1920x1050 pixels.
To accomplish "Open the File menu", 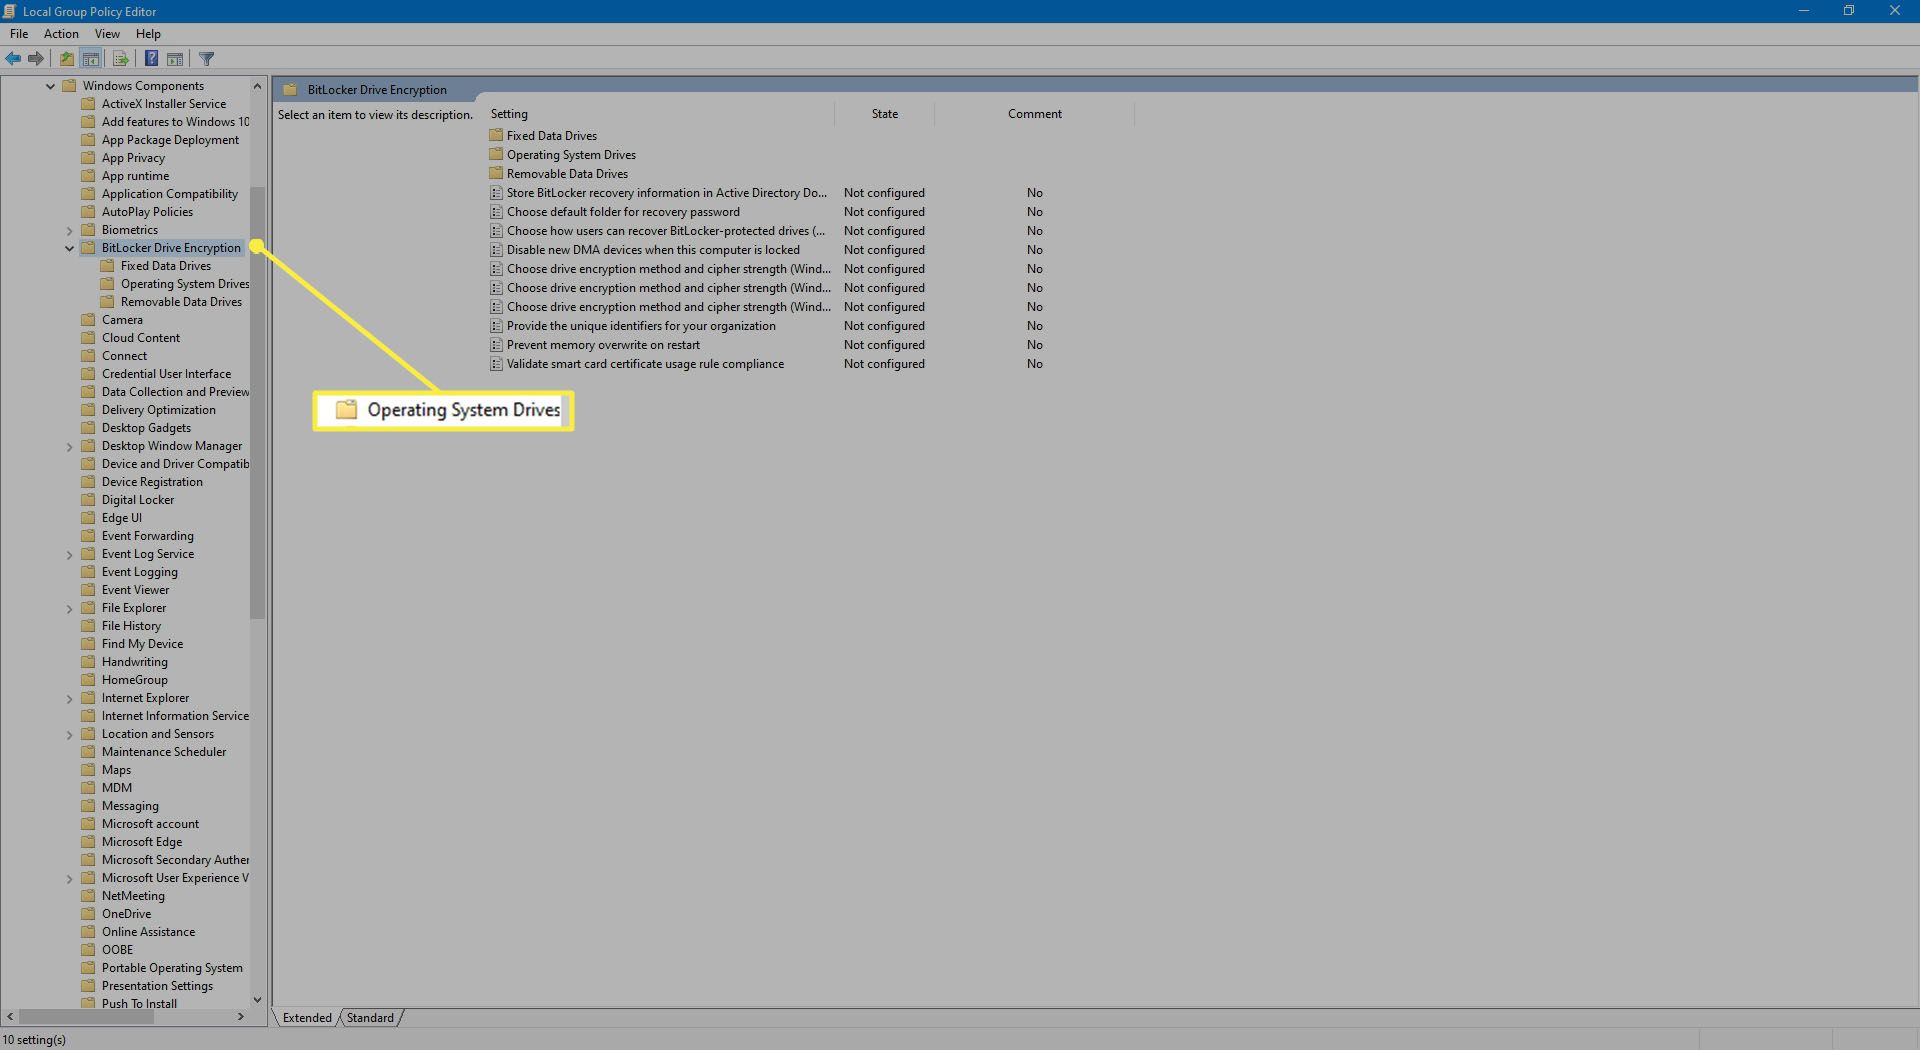I will tap(19, 34).
